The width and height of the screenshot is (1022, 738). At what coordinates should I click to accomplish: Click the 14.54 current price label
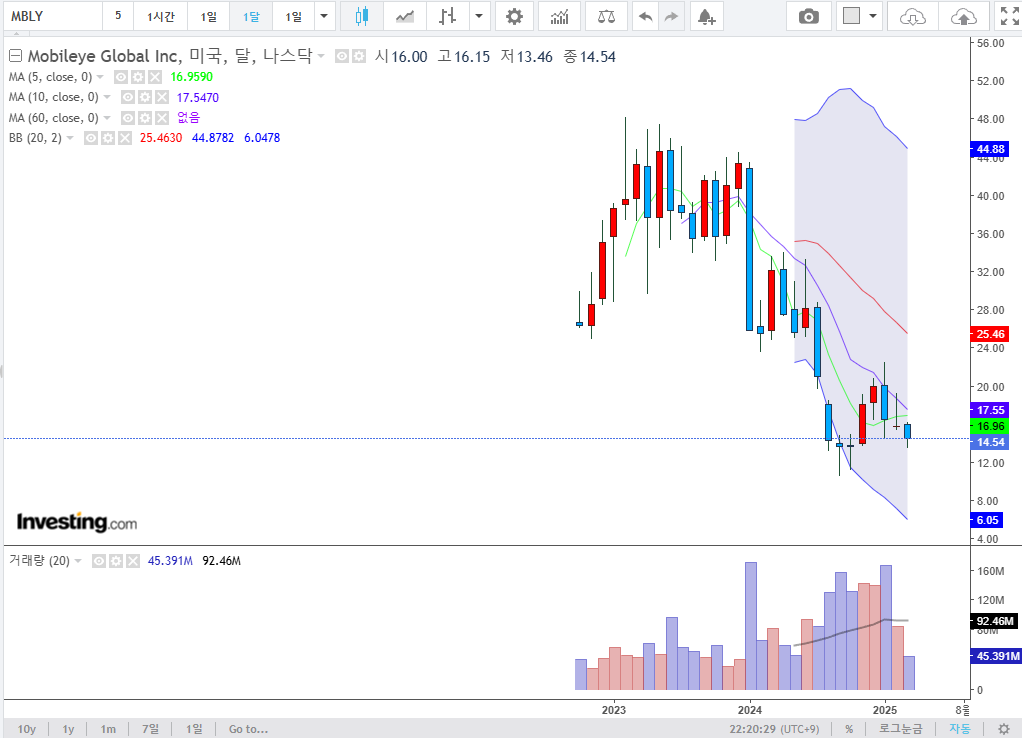click(x=990, y=442)
